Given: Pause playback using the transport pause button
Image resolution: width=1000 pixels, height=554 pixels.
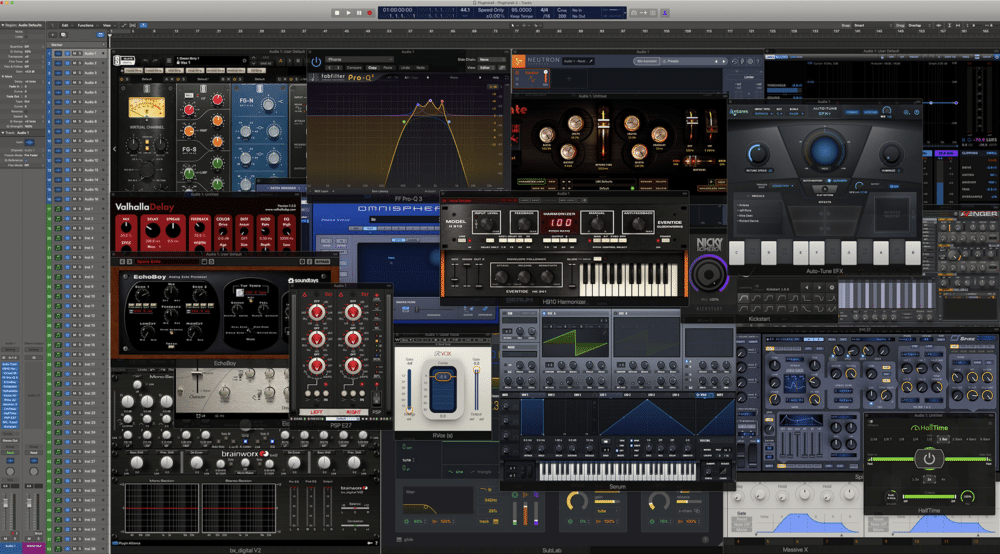Looking at the screenshot, I should (x=358, y=12).
